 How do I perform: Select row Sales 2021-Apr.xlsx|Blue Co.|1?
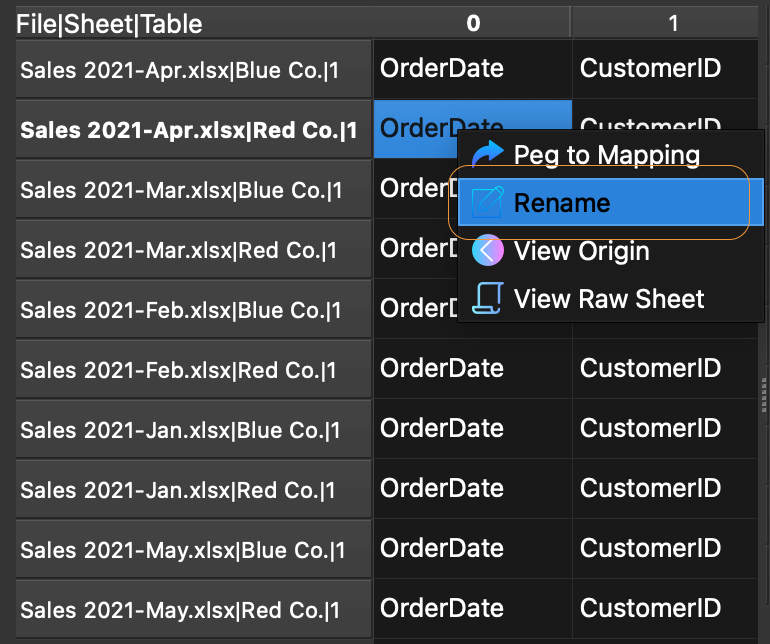tap(193, 70)
